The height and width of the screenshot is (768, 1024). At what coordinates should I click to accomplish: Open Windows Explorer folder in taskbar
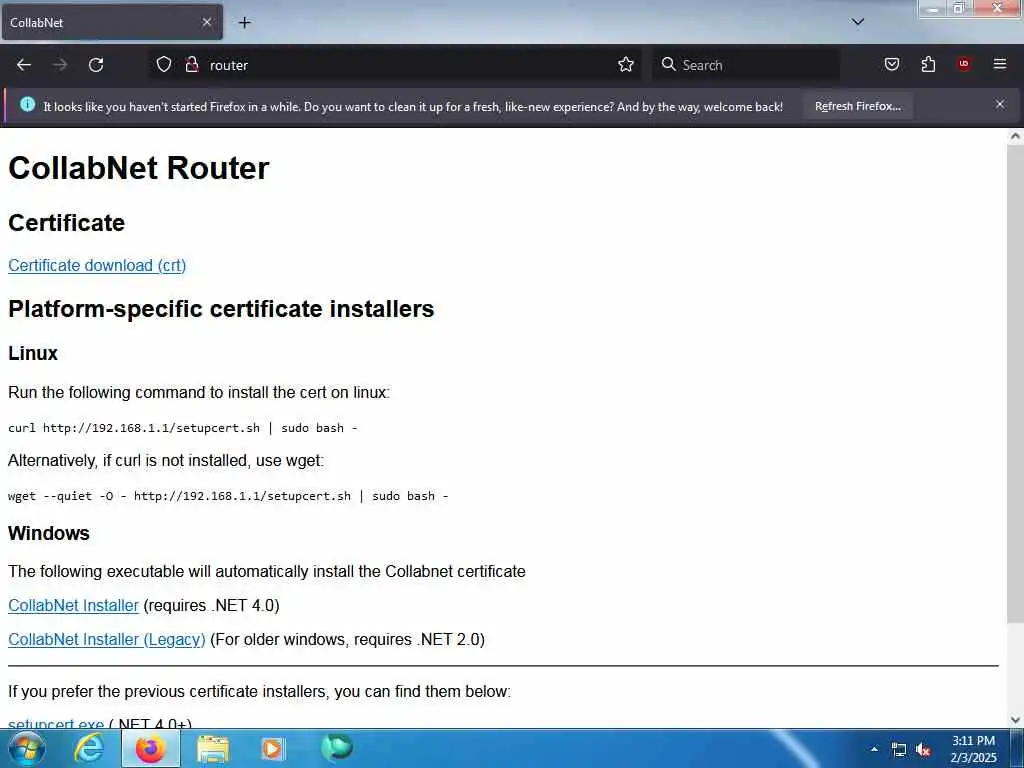pyautogui.click(x=213, y=749)
